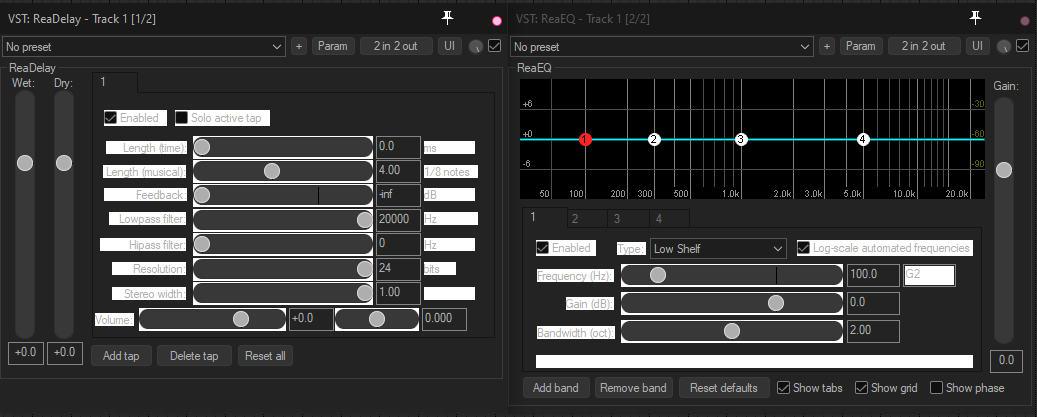1037x417 pixels.
Task: Click the Hipass filter slider handle
Action: (x=202, y=244)
